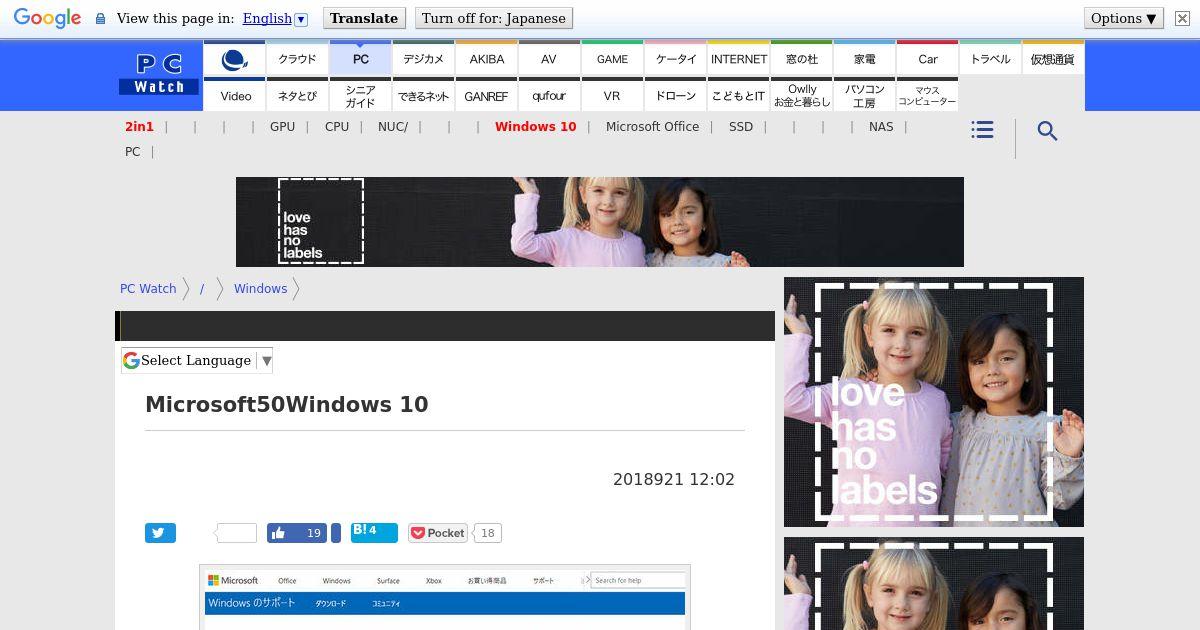
Task: Open the Owlly お金と暮らし tab
Action: pyautogui.click(x=801, y=96)
